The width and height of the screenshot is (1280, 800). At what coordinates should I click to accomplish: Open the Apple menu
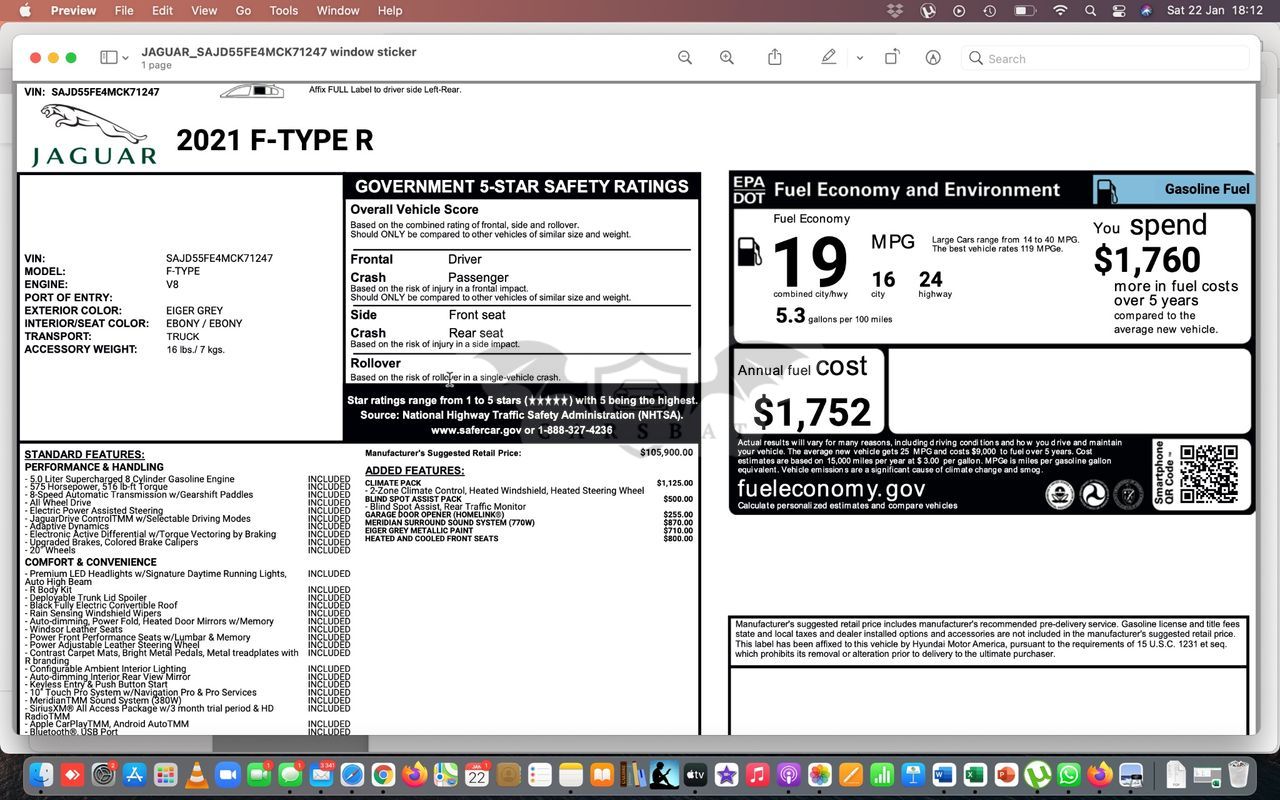(x=25, y=10)
